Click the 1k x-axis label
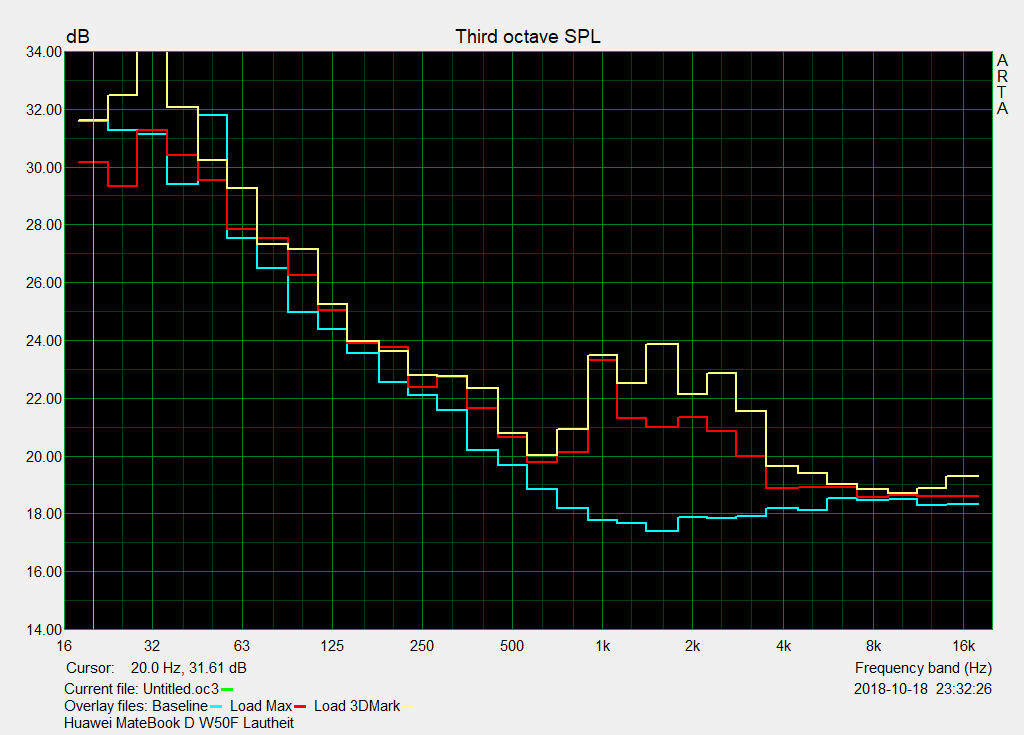The image size is (1024, 735). pos(602,646)
